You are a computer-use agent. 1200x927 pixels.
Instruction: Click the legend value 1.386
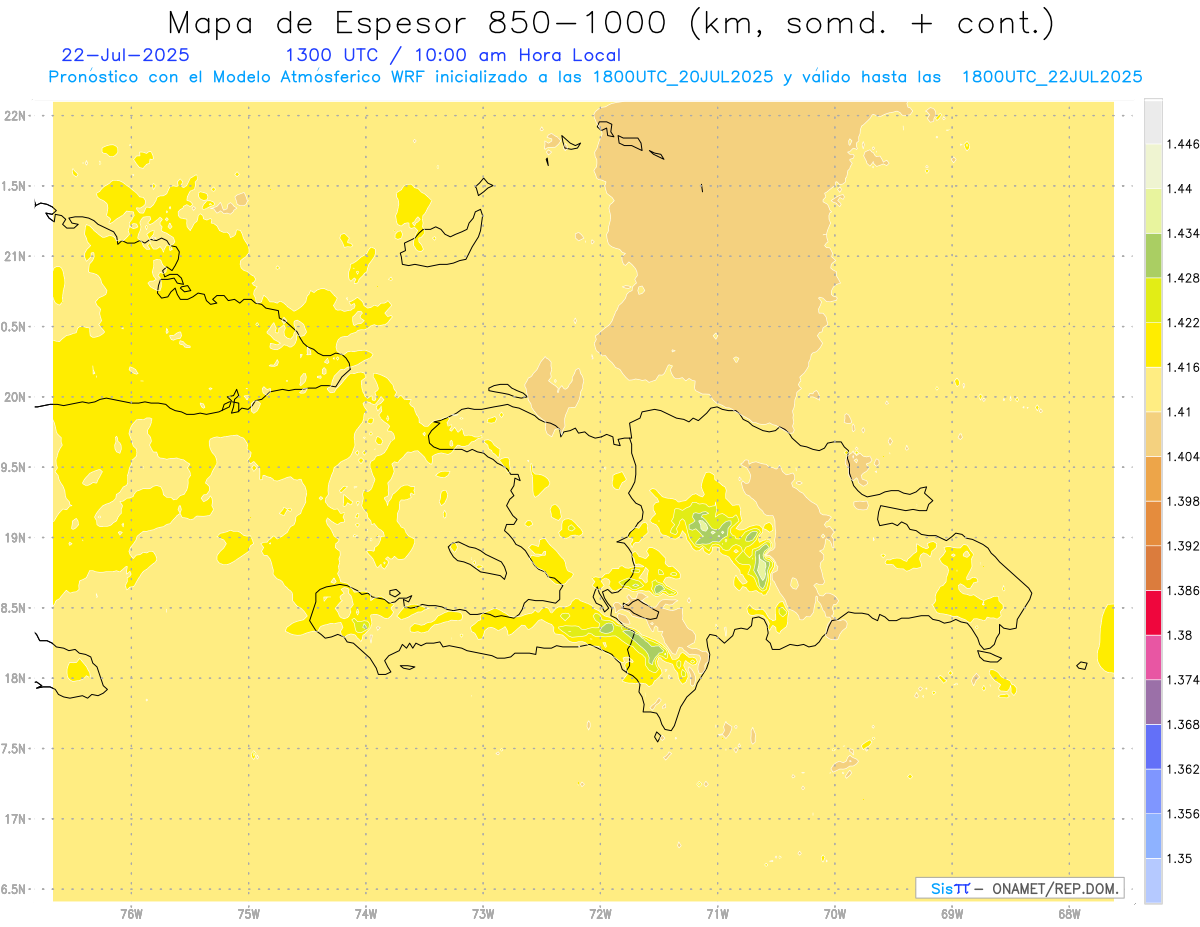(x=1182, y=590)
